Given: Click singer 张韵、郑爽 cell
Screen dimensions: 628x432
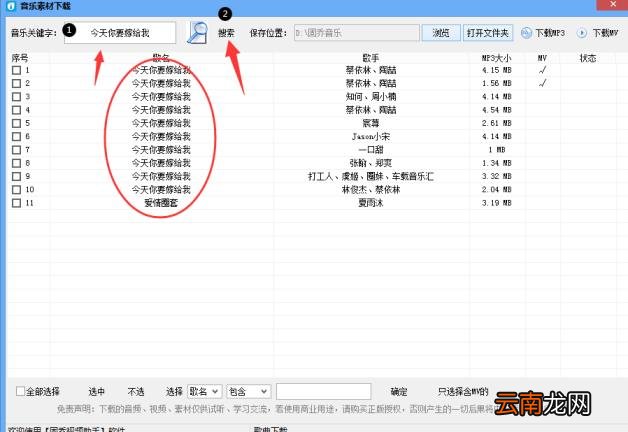Looking at the screenshot, I should 371,163.
